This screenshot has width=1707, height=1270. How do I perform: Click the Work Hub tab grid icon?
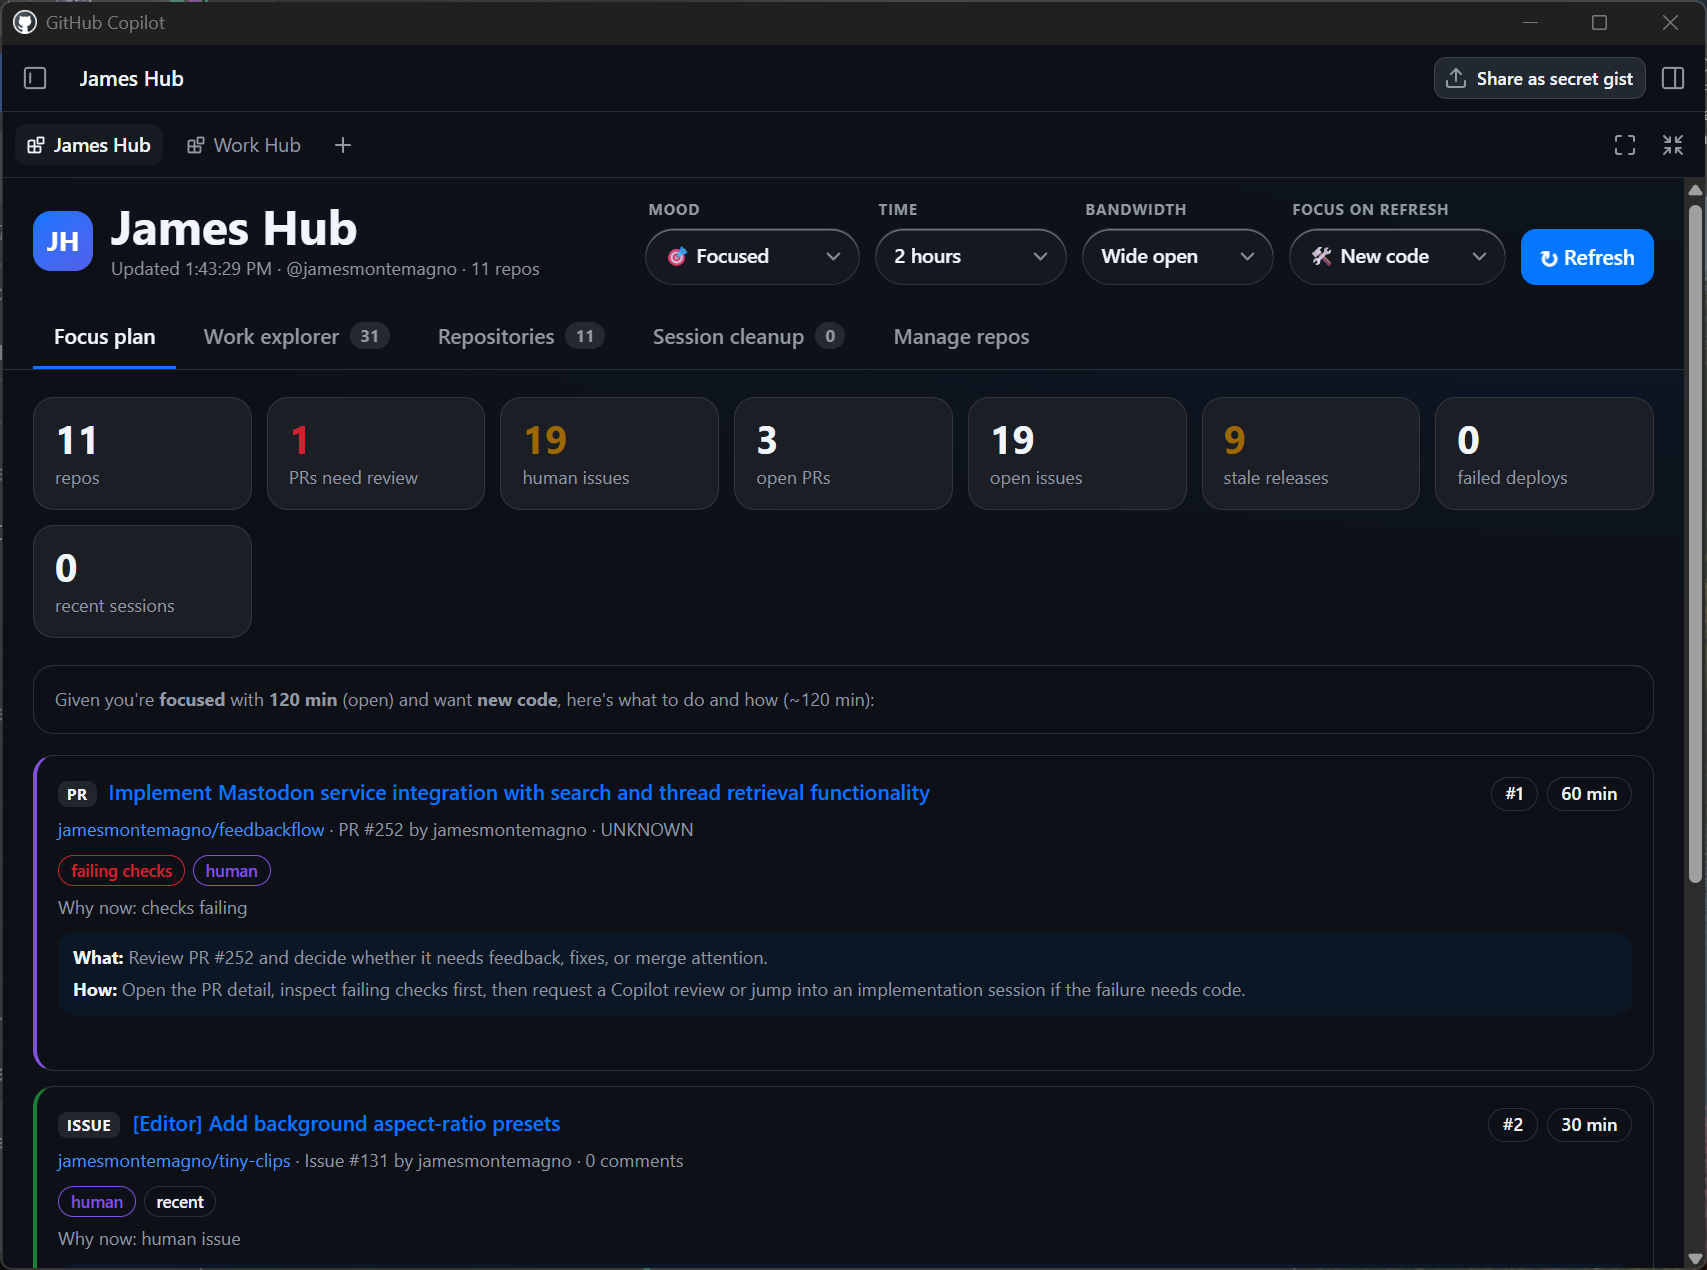coord(196,145)
